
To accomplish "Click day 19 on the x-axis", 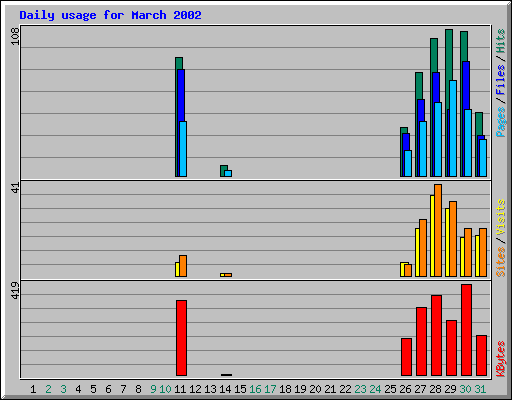I will pos(300,389).
